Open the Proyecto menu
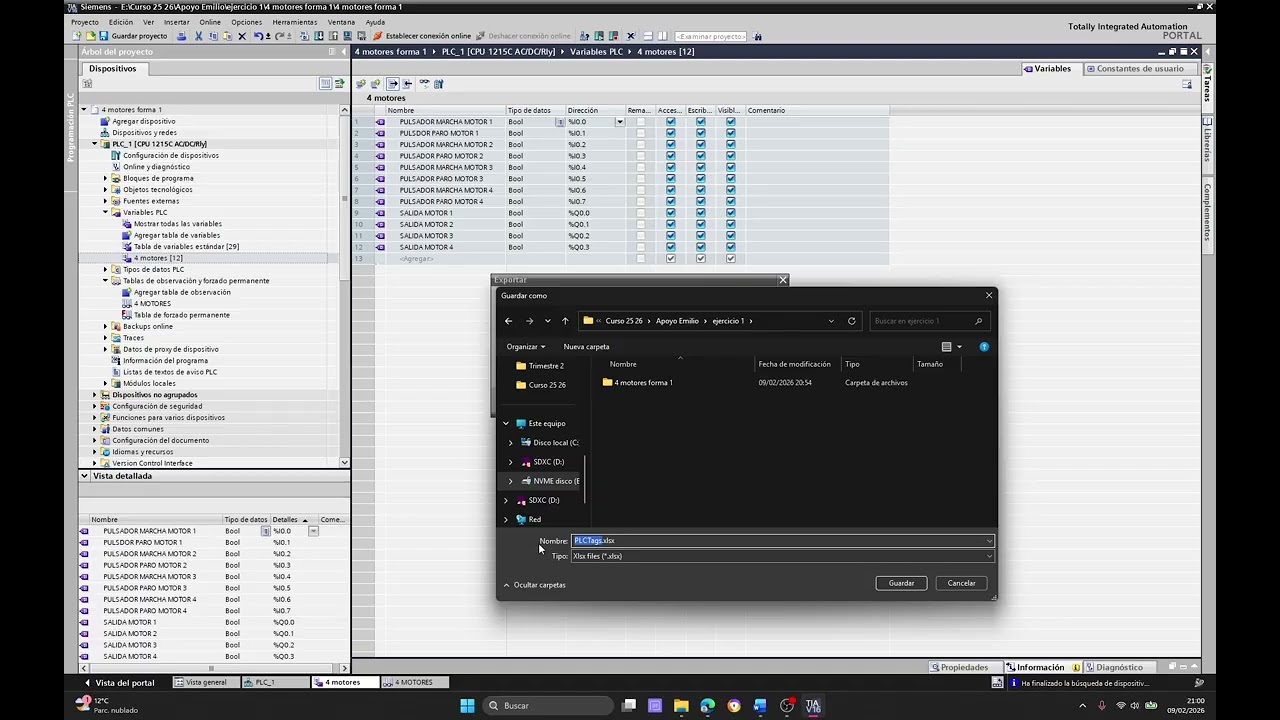 pos(85,21)
